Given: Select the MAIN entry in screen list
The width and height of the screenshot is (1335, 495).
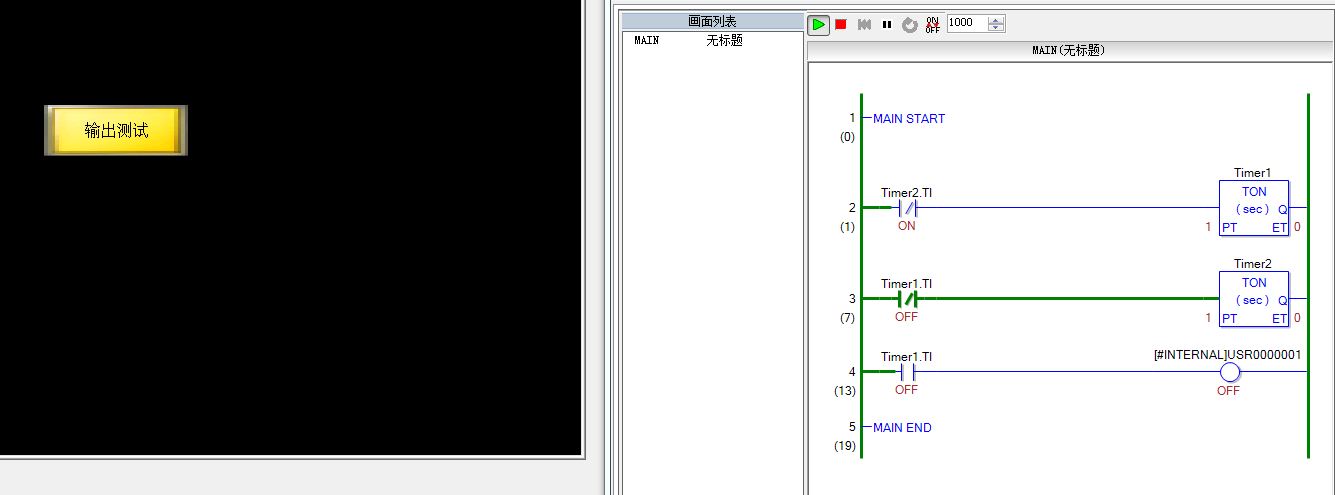Looking at the screenshot, I should pyautogui.click(x=647, y=41).
